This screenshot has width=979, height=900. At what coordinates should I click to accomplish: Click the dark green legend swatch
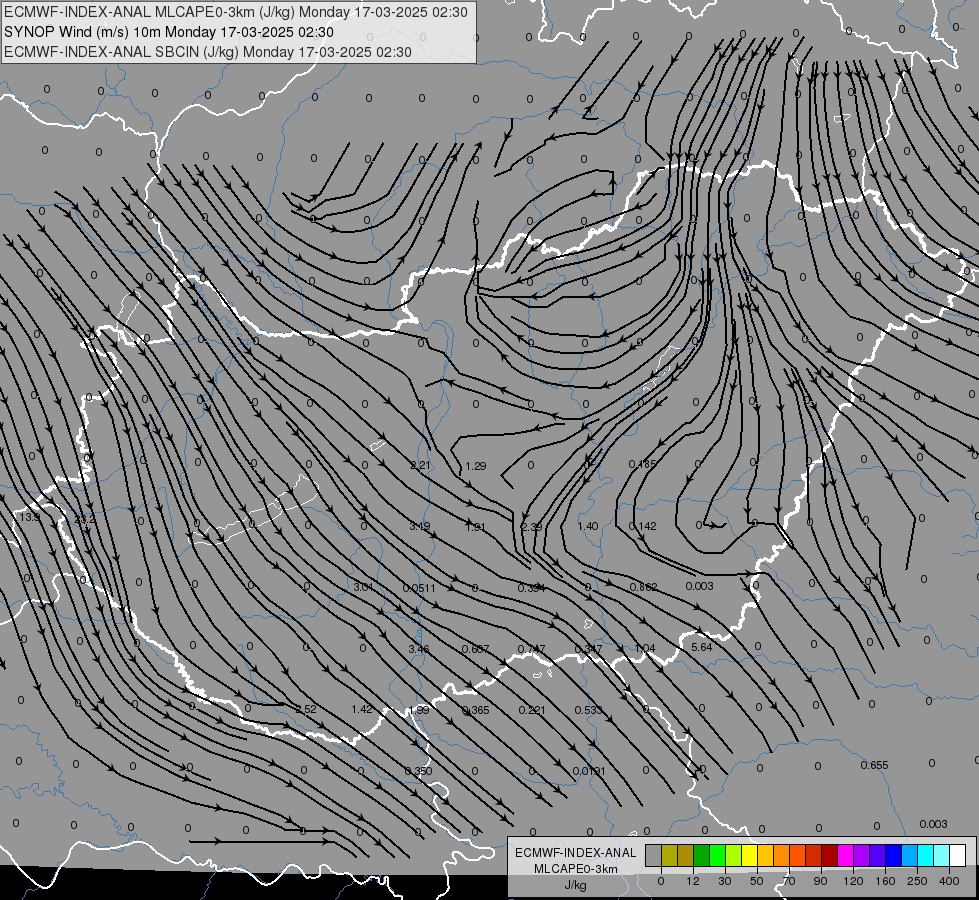pyautogui.click(x=702, y=855)
